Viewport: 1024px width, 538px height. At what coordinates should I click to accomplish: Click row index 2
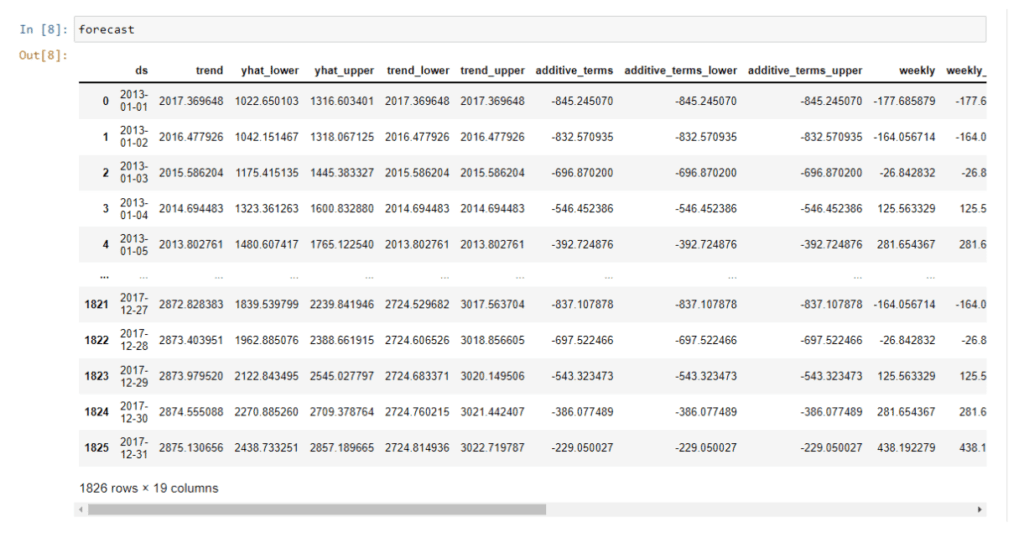coord(106,173)
